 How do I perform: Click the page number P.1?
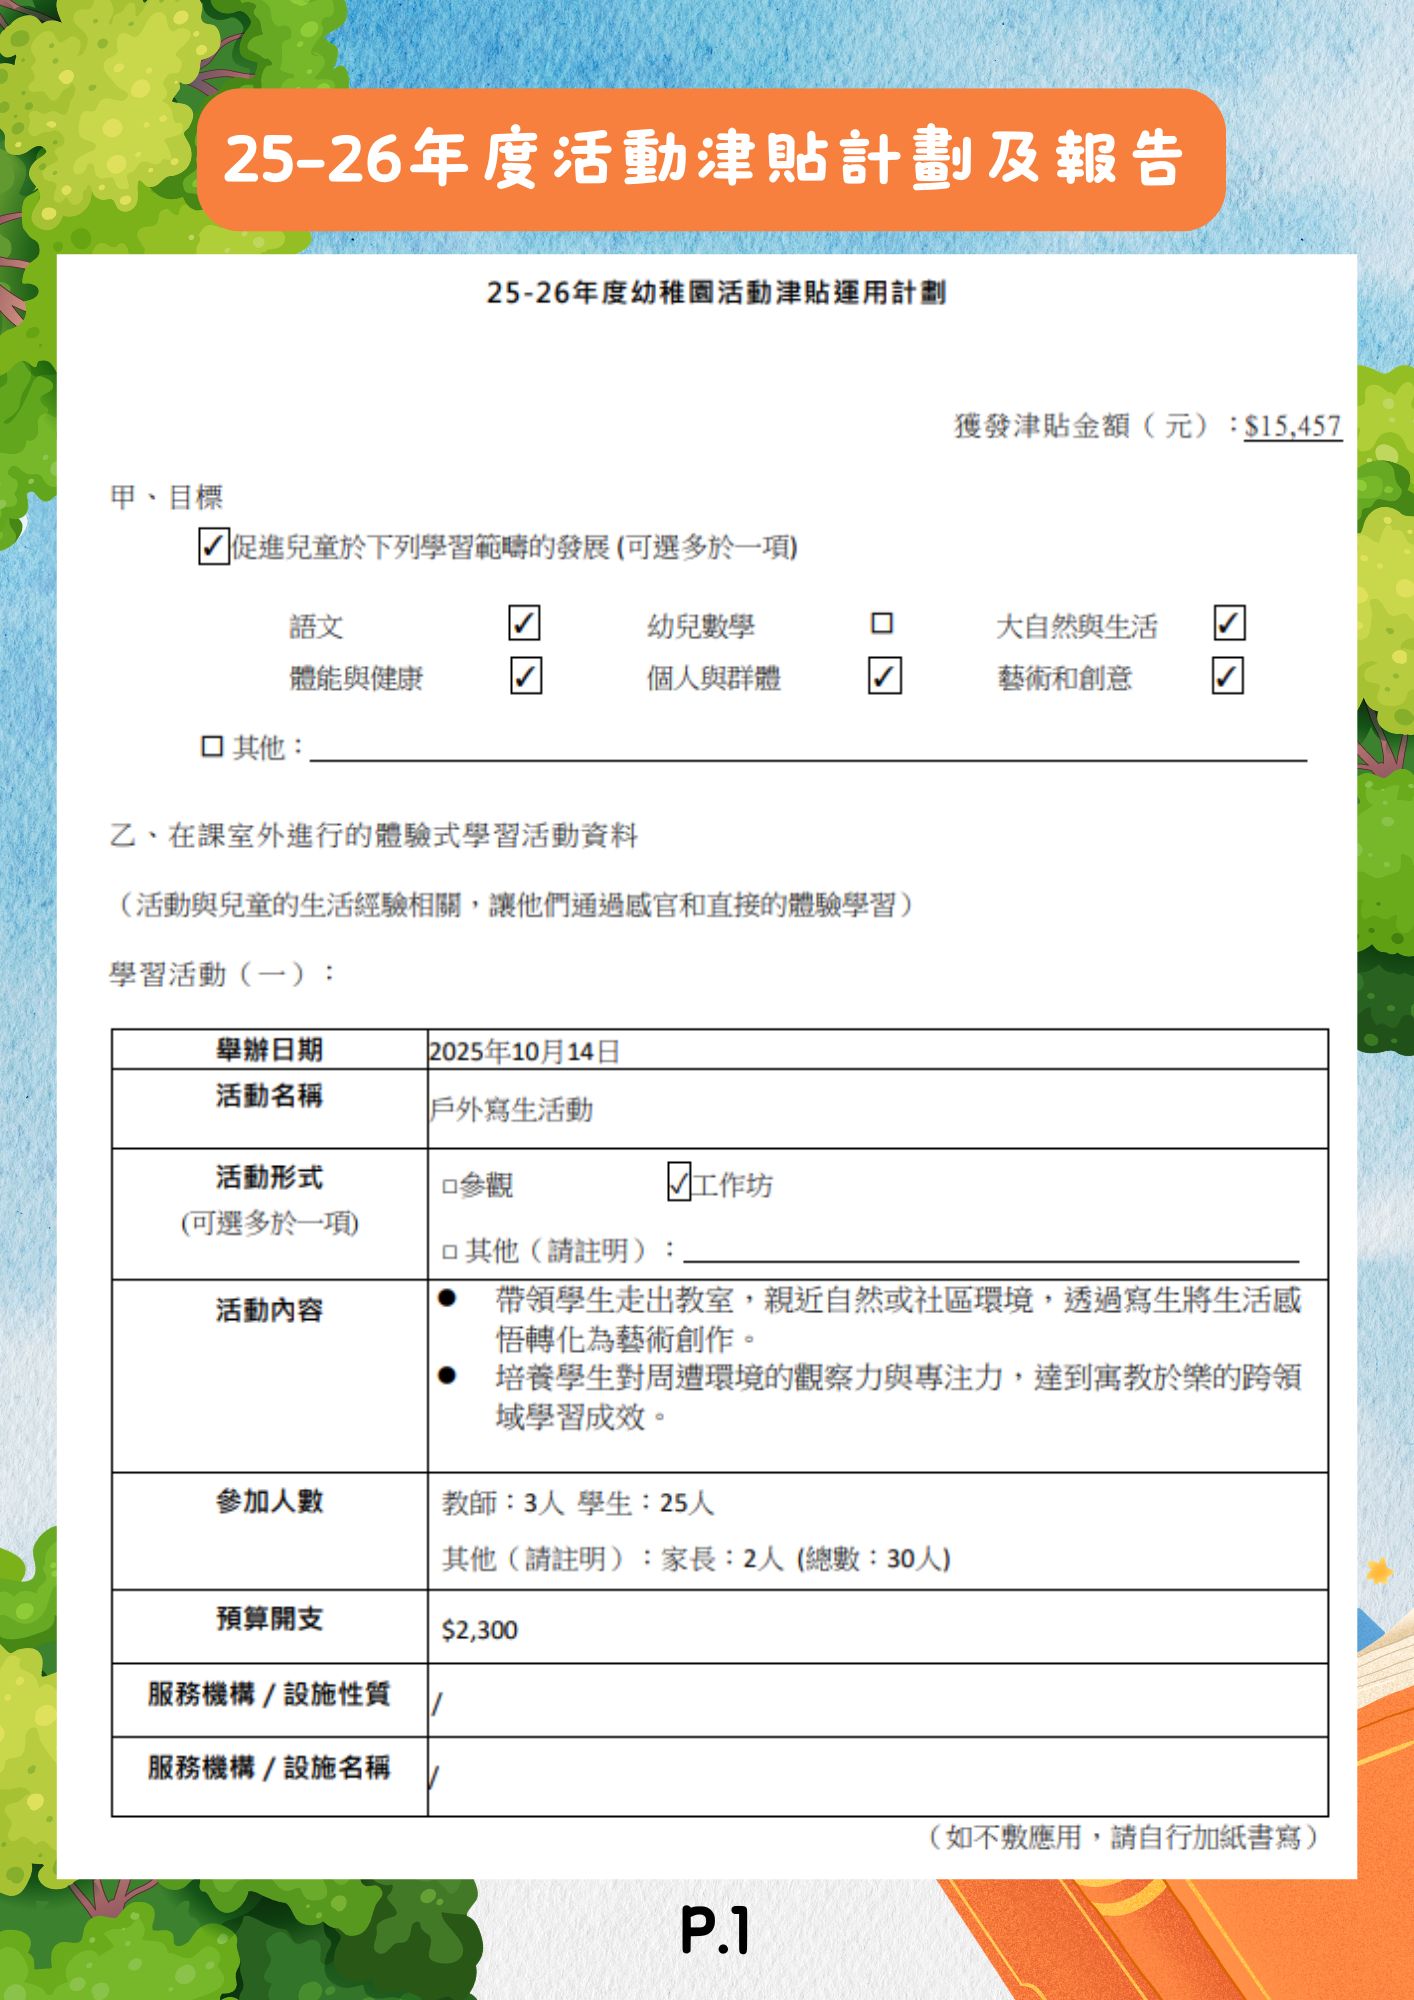[x=715, y=1930]
